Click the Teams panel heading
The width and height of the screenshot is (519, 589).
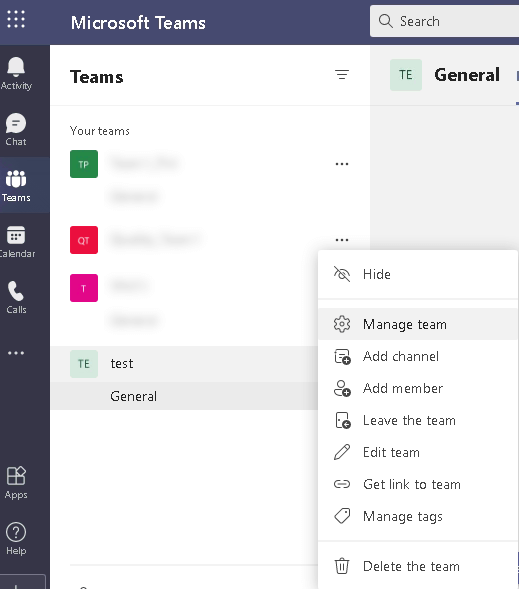pyautogui.click(x=97, y=77)
